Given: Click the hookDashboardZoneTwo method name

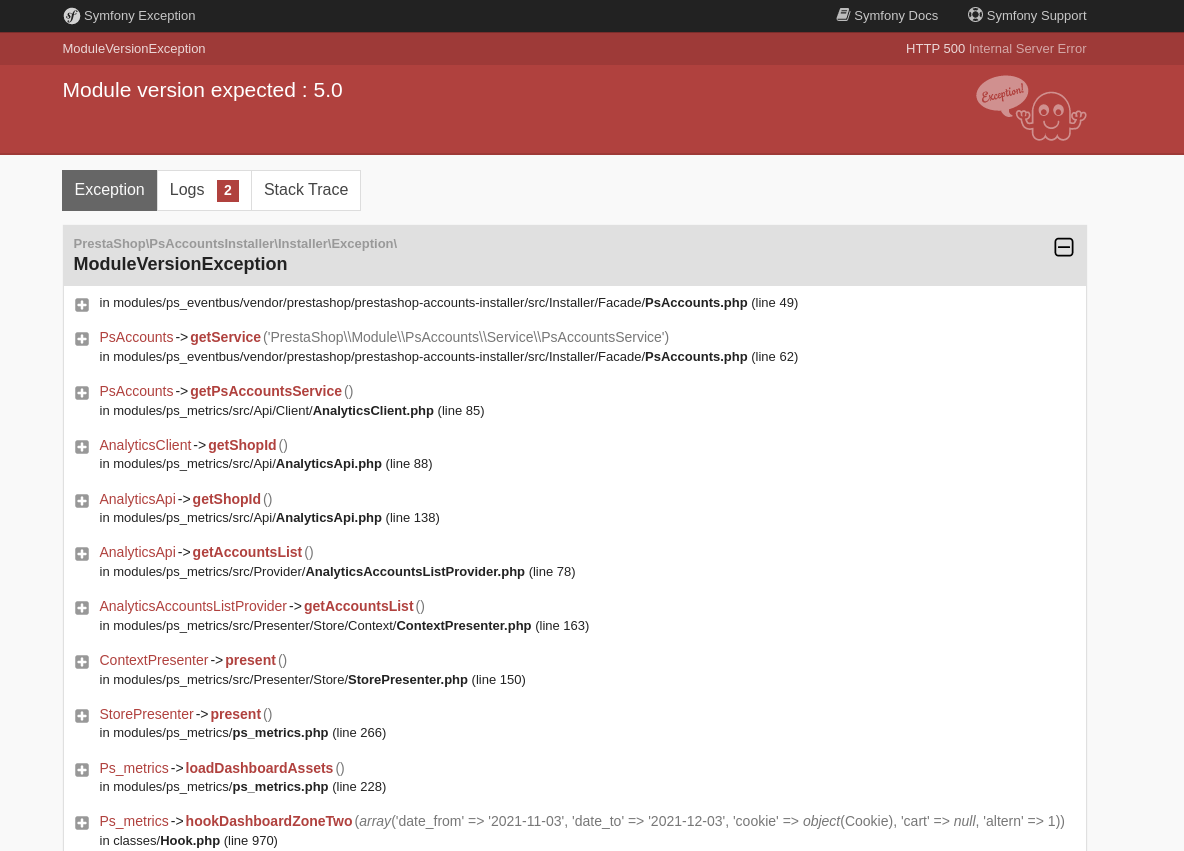Looking at the screenshot, I should (x=269, y=822).
